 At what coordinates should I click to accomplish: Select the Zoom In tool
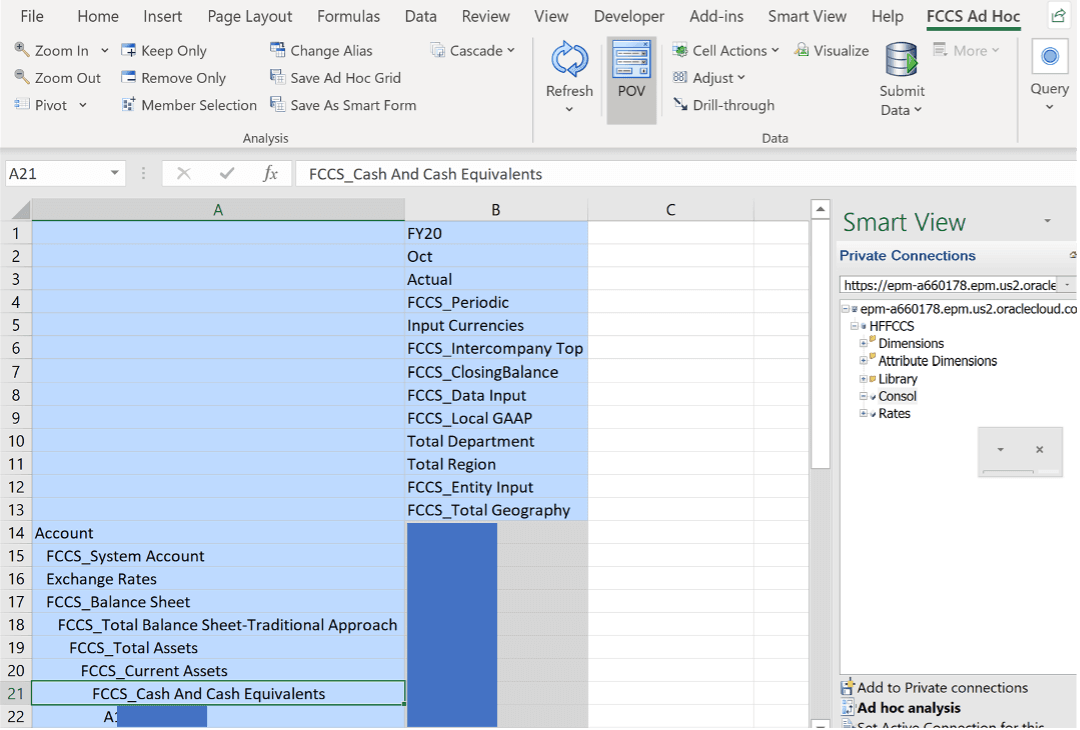point(59,49)
